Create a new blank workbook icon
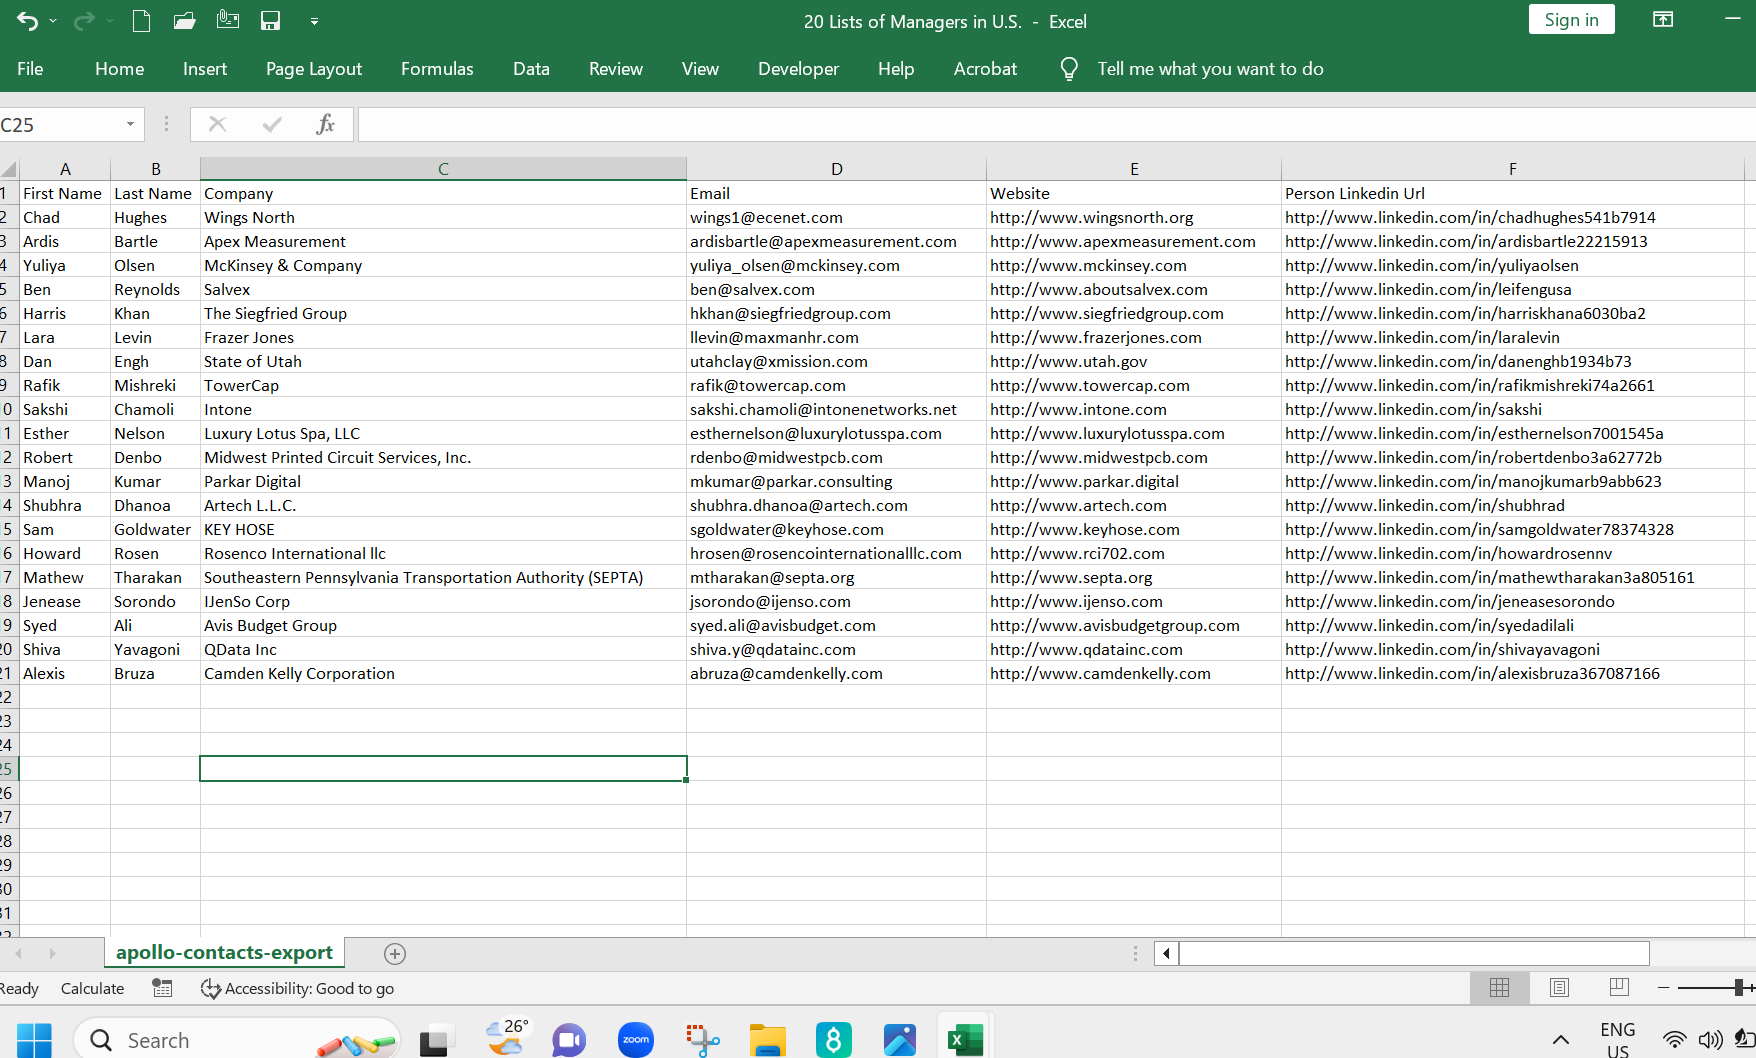The width and height of the screenshot is (1756, 1058). (141, 21)
